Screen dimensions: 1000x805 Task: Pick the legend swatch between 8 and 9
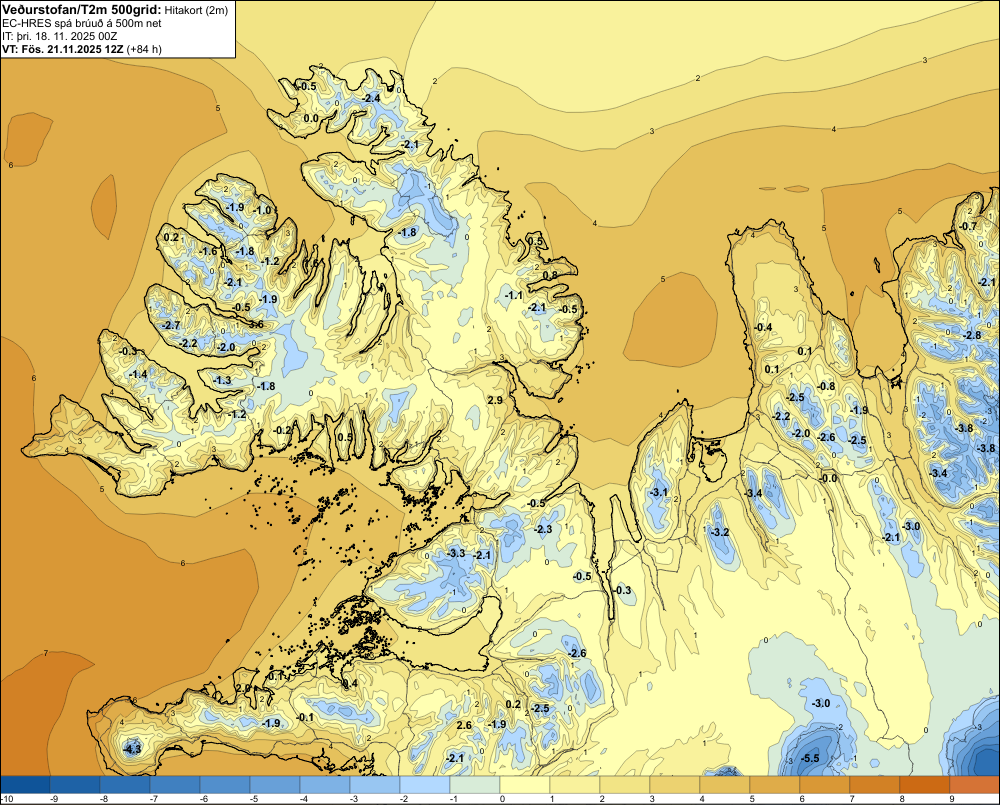point(925,785)
